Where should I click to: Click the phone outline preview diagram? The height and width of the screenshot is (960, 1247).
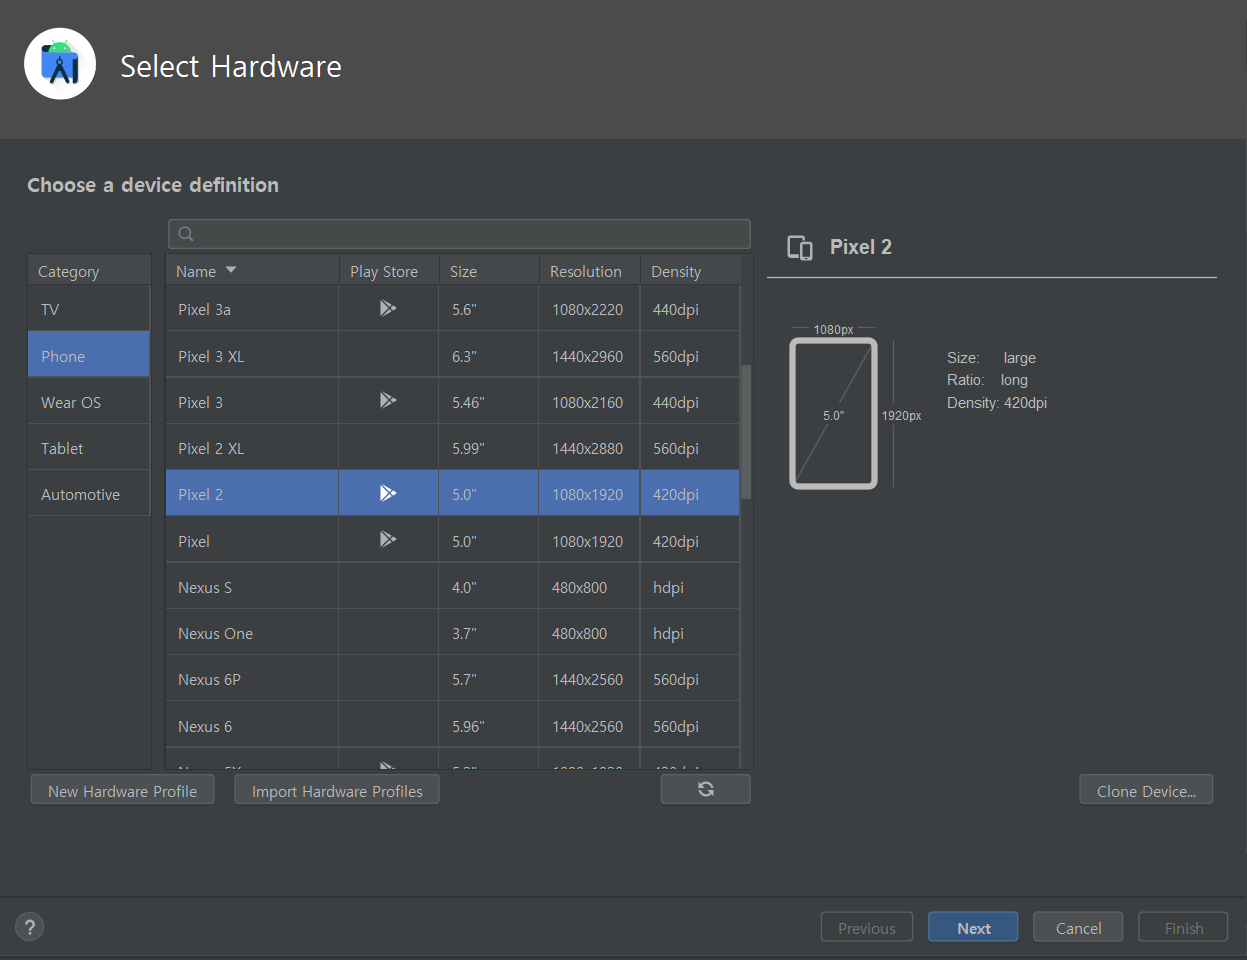(x=833, y=413)
